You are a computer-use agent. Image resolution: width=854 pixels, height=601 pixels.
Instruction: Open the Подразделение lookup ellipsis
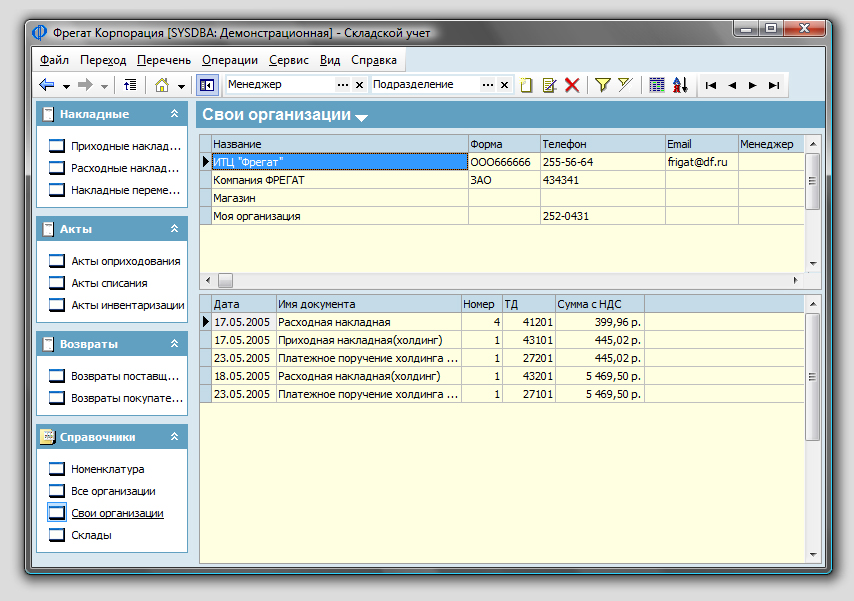[488, 85]
